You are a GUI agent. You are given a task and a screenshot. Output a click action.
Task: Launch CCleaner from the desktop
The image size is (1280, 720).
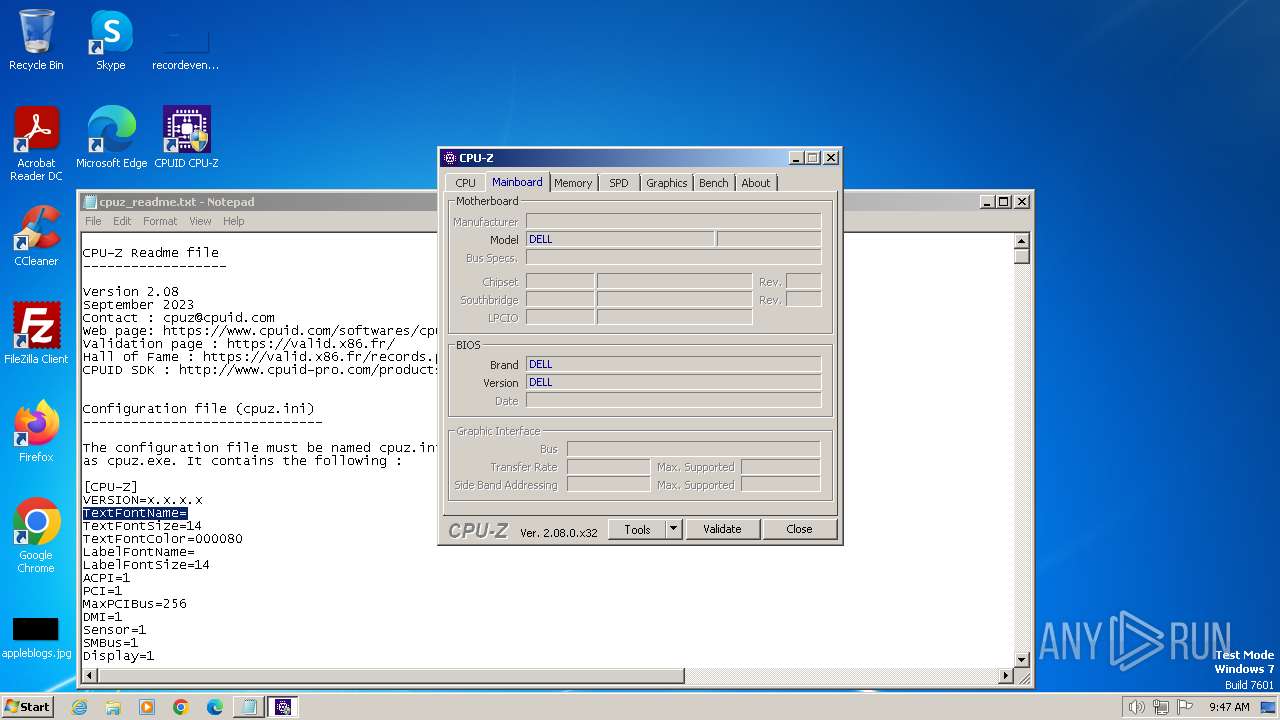point(36,236)
